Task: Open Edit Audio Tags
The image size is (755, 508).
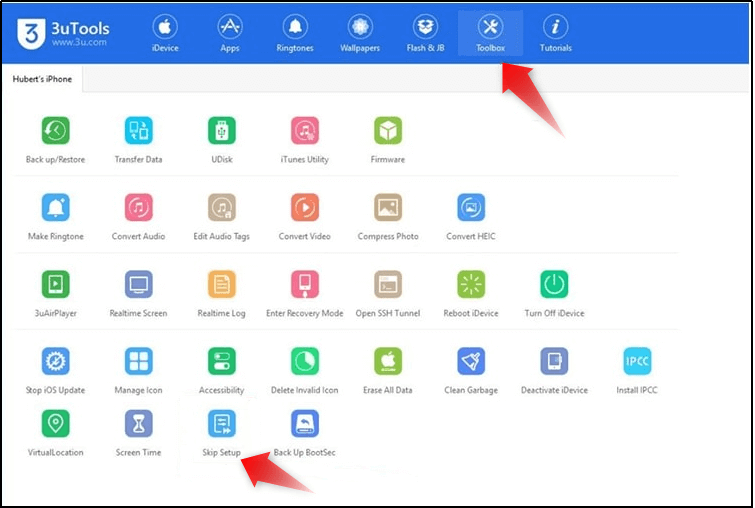Action: (221, 208)
